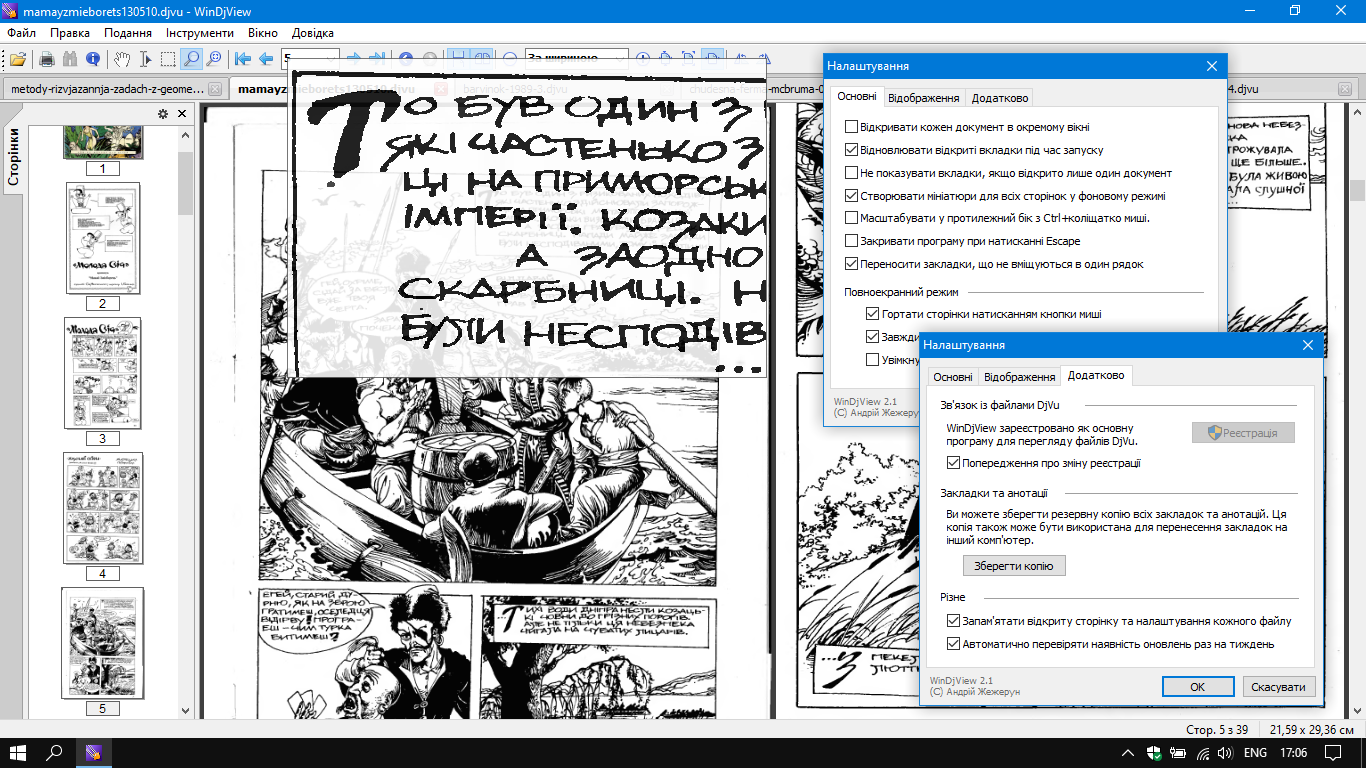Click the Find binoculars icon
Image resolution: width=1366 pixels, height=768 pixels.
(70, 59)
